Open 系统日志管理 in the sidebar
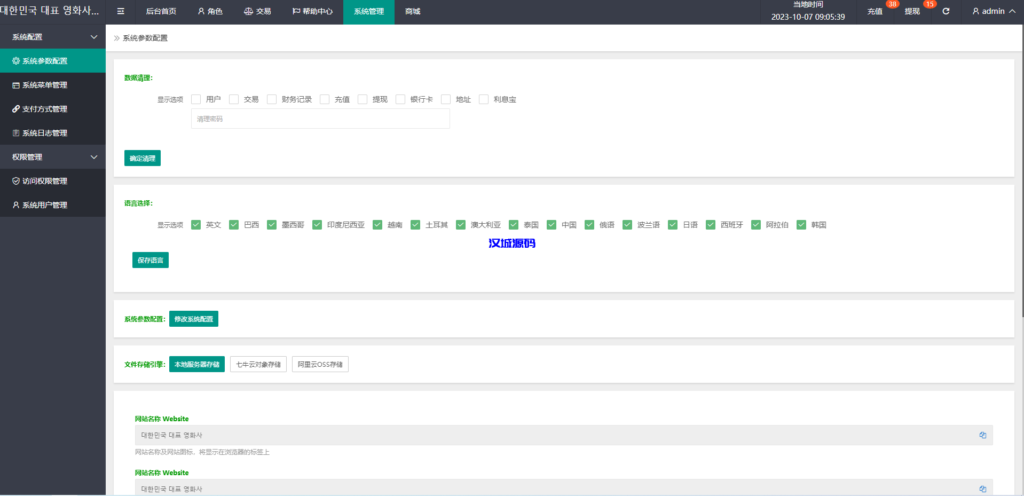Viewport: 1024px width, 496px height. [45, 133]
